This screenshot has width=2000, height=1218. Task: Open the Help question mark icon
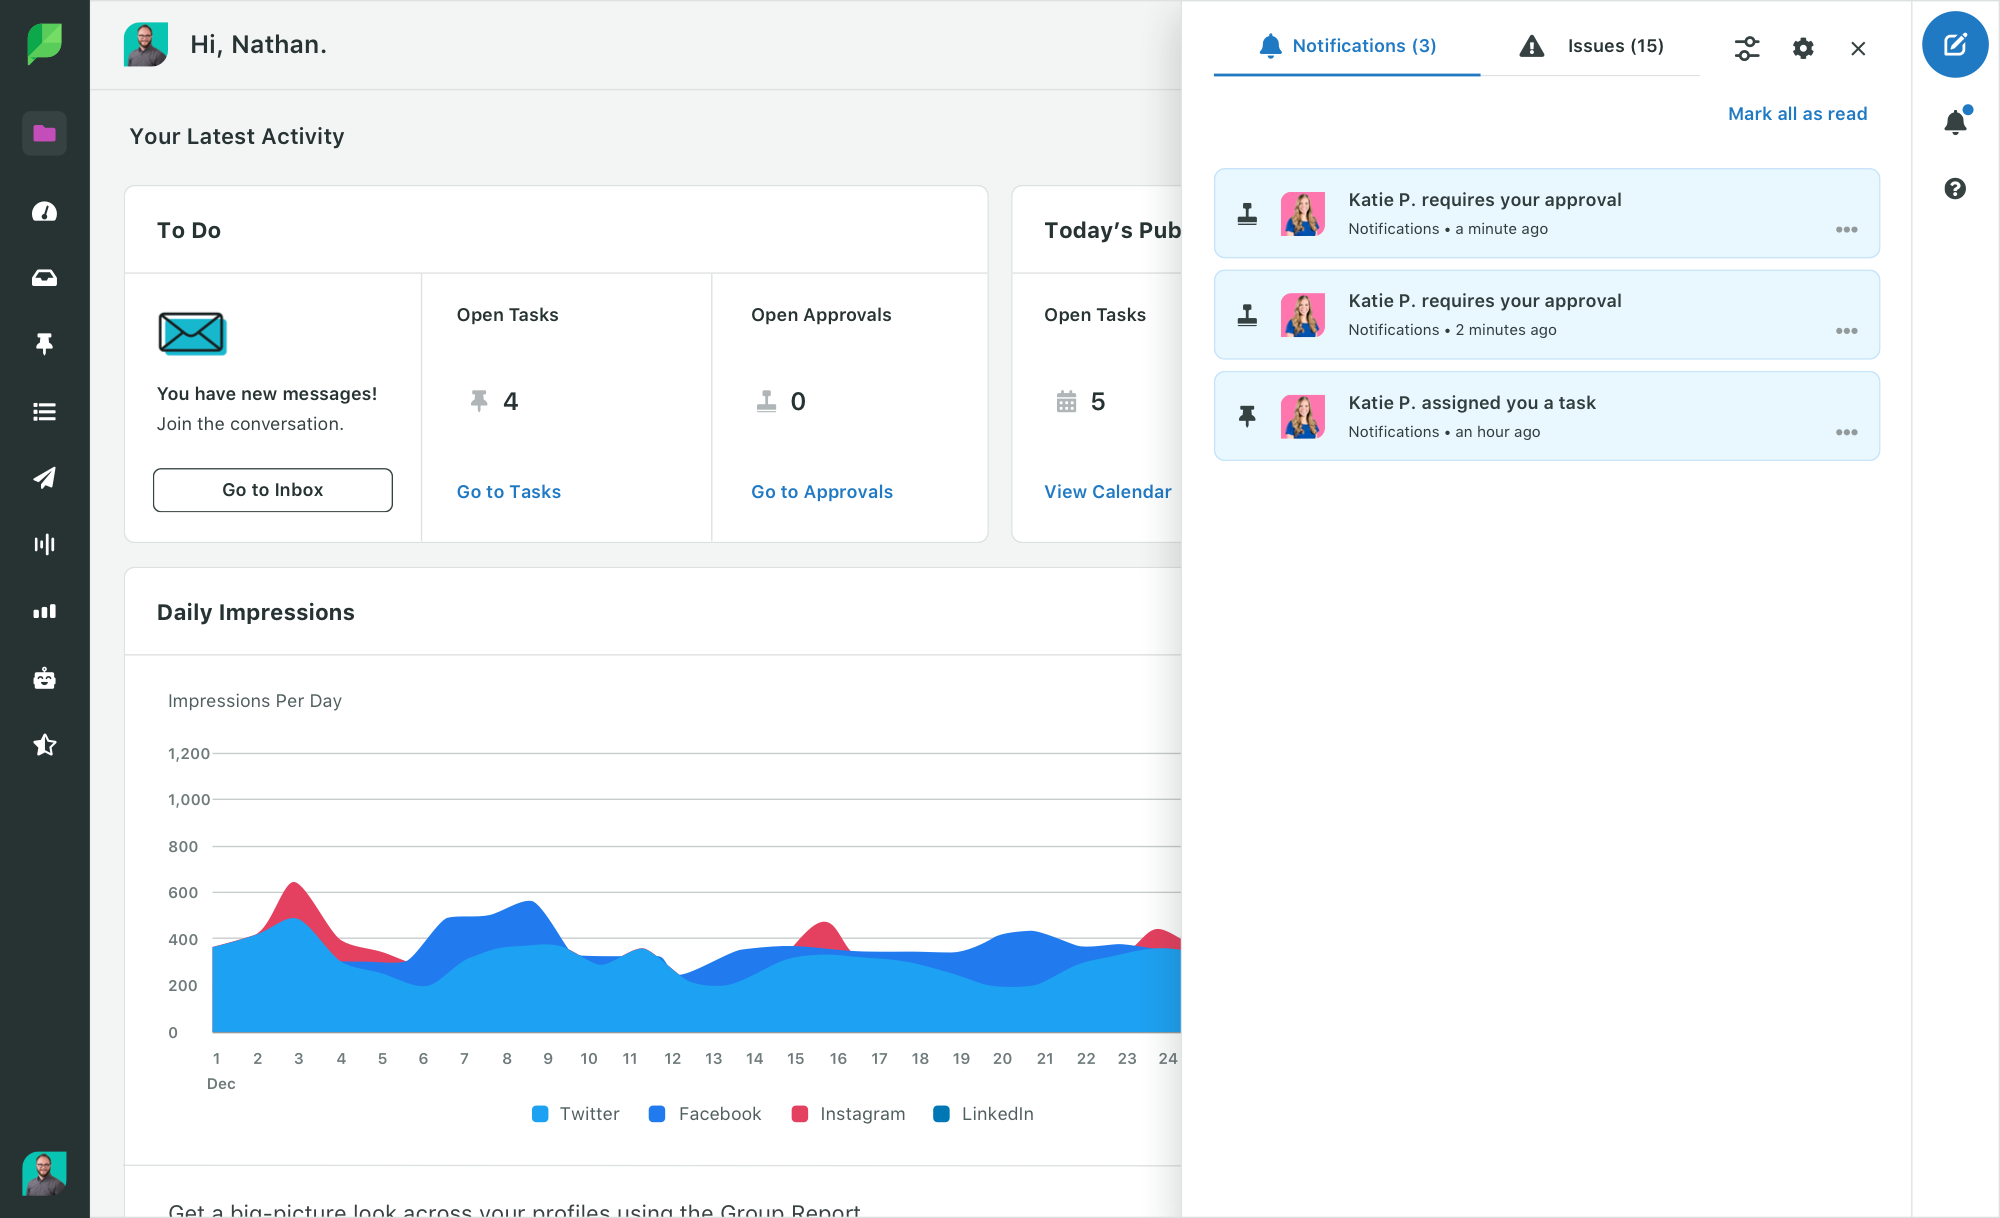point(1955,188)
